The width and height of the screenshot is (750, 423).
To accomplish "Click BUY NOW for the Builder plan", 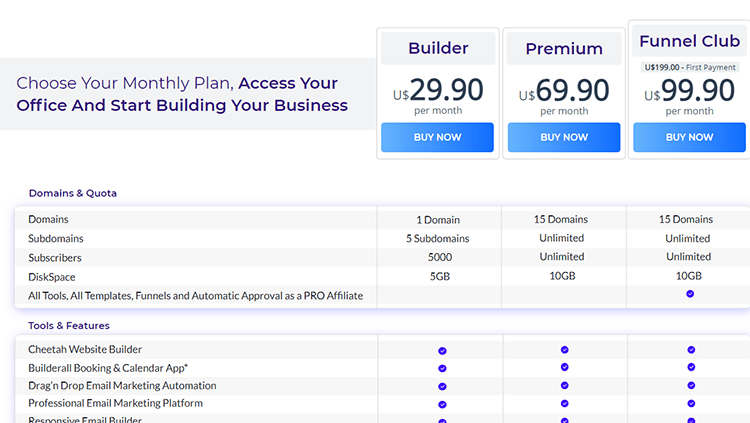I will [437, 137].
